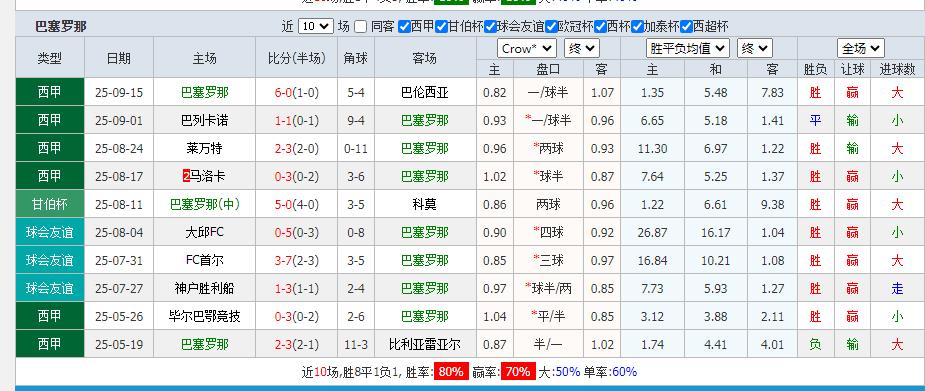925x391 pixels.
Task: Uncheck the 西超杯 filter checkbox
Action: pyautogui.click(x=686, y=27)
